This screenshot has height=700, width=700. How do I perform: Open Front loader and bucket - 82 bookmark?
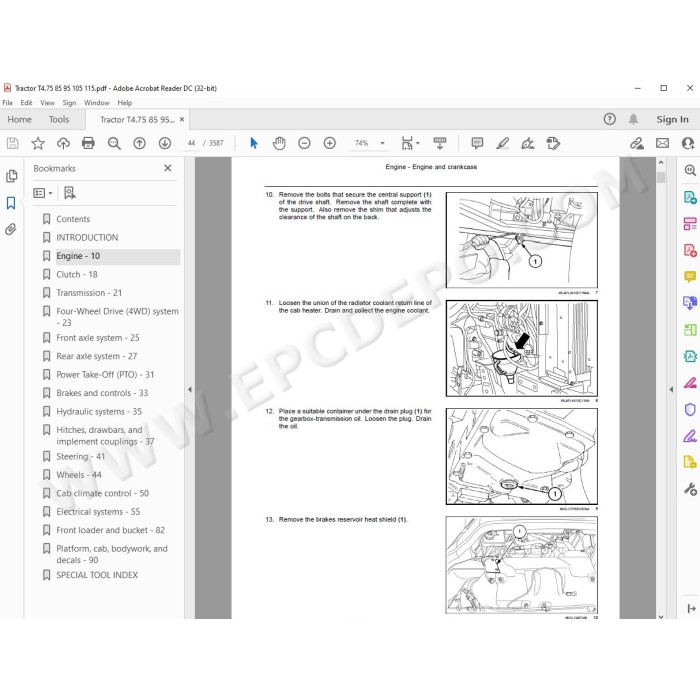pos(111,530)
